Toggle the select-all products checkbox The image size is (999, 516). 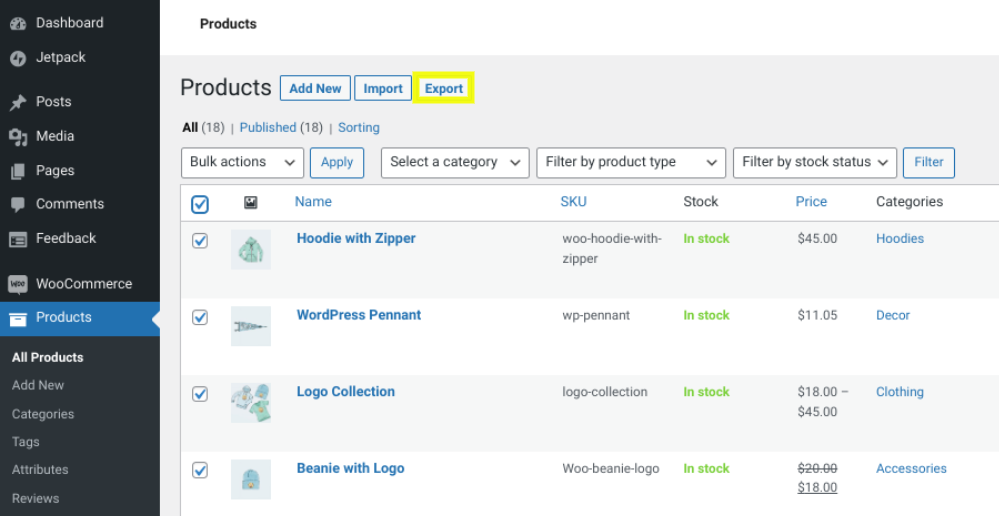[x=200, y=204]
